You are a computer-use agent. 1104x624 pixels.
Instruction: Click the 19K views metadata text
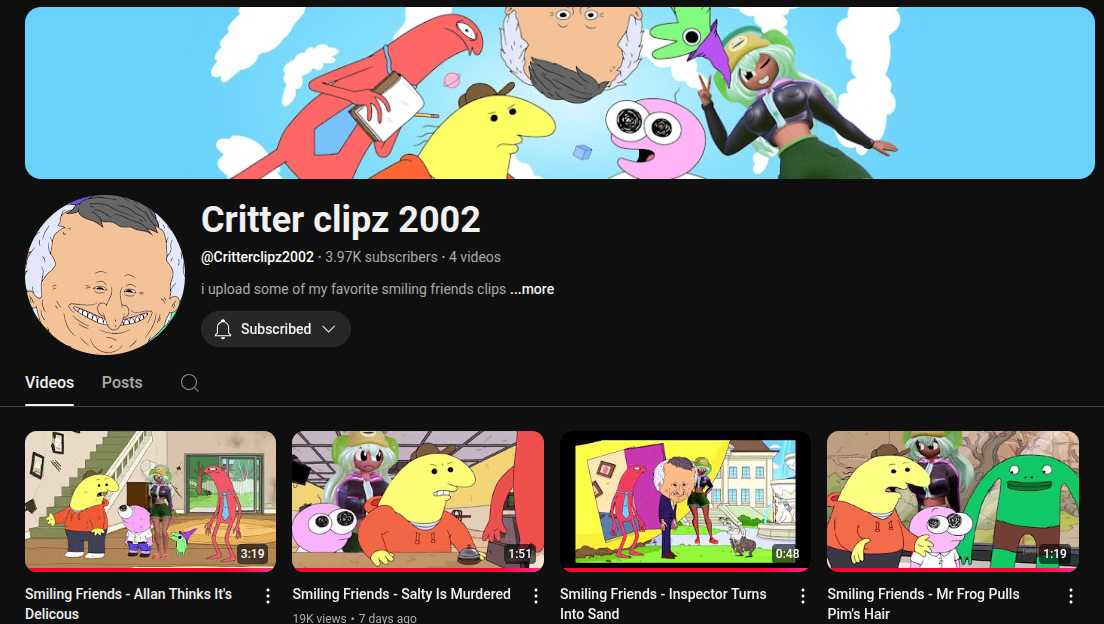tap(320, 618)
